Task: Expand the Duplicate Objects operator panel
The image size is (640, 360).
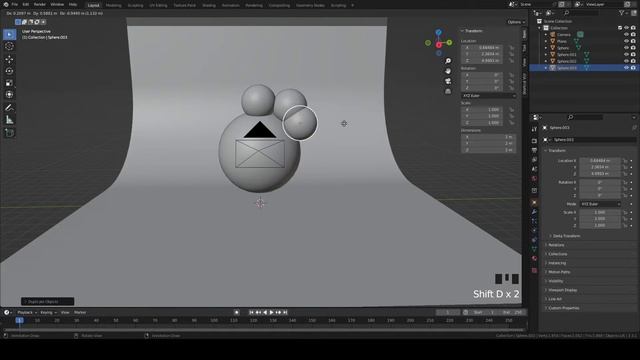Action: [x=47, y=302]
